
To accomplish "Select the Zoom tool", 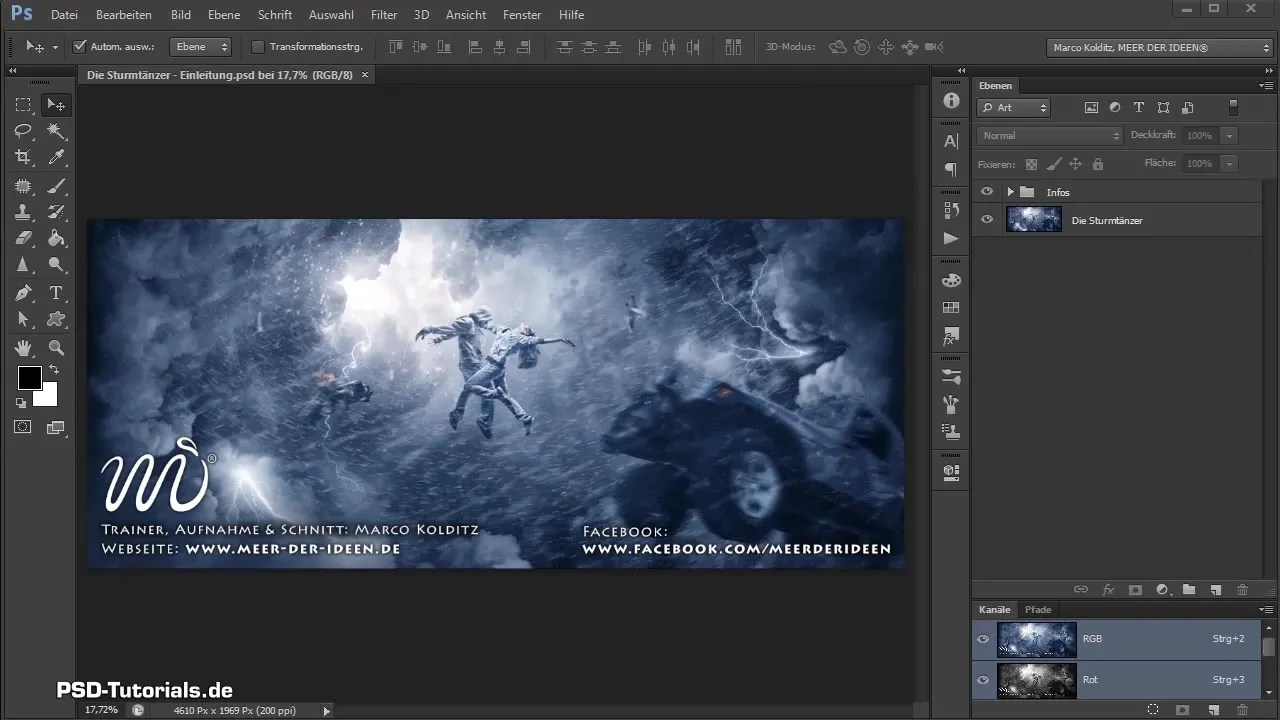I will tap(56, 348).
